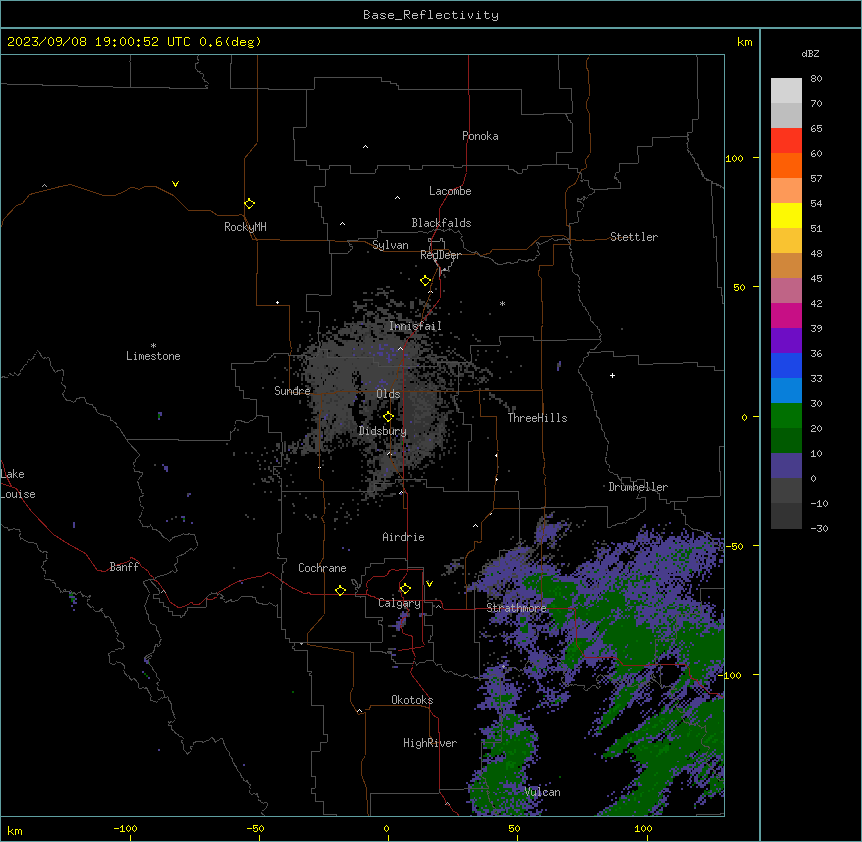Click the Airdrie label
The width and height of the screenshot is (862, 842).
tap(403, 537)
